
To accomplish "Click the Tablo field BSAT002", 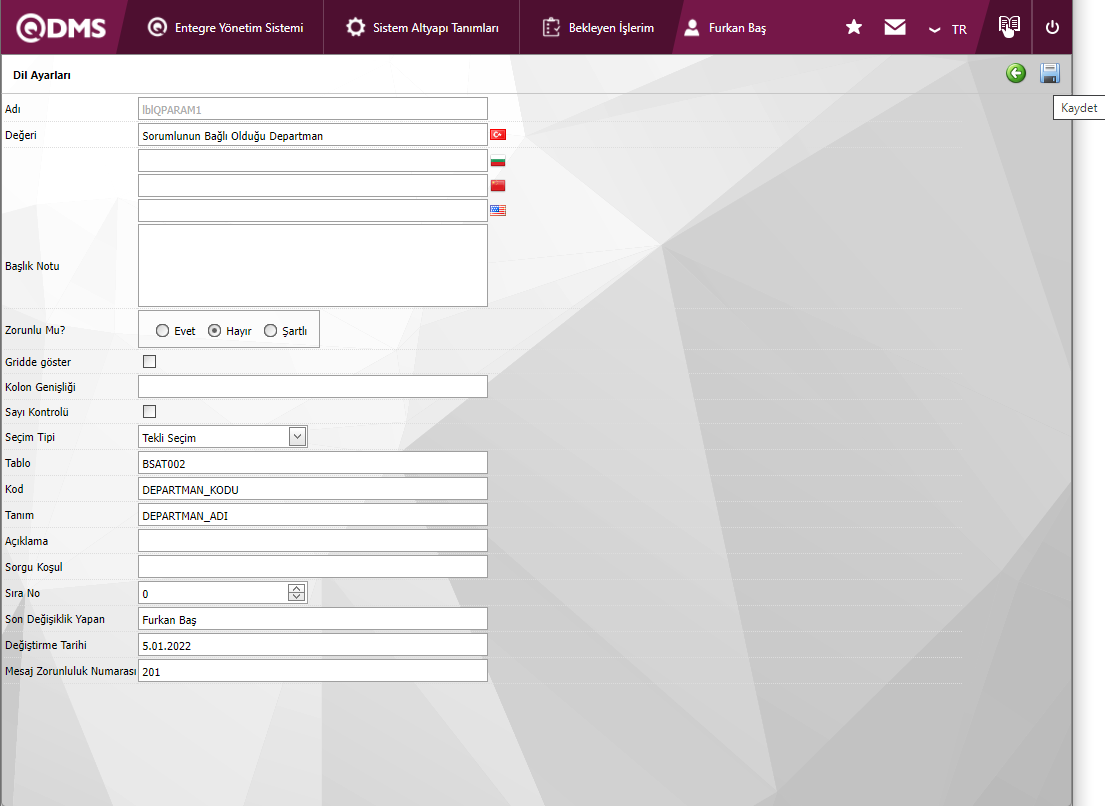I will click(x=313, y=463).
